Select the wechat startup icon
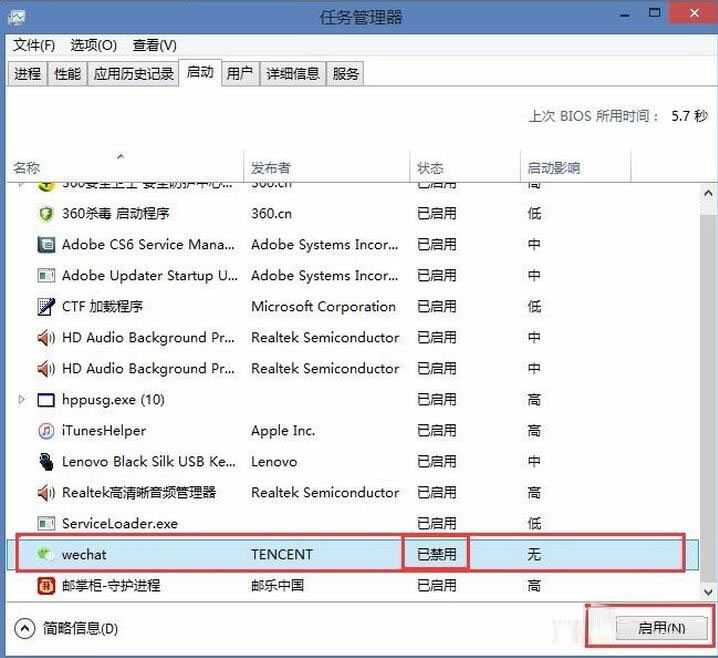Screen dimensions: 718x658 [x=45, y=554]
